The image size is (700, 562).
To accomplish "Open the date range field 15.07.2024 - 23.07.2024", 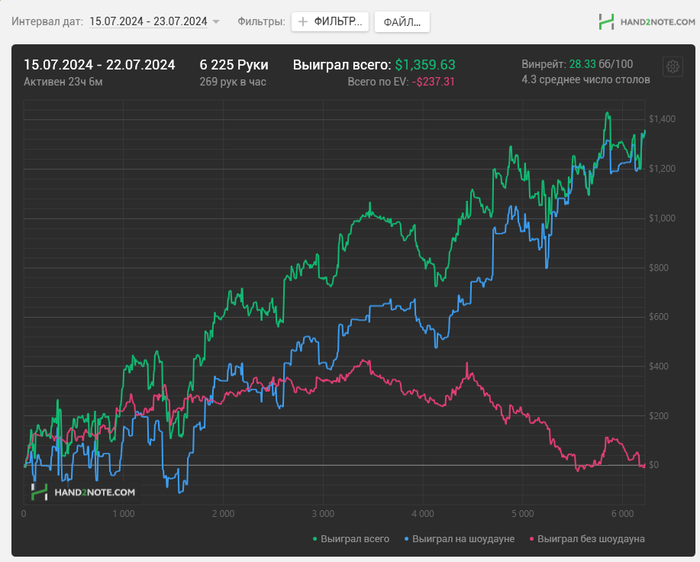I will click(x=148, y=21).
